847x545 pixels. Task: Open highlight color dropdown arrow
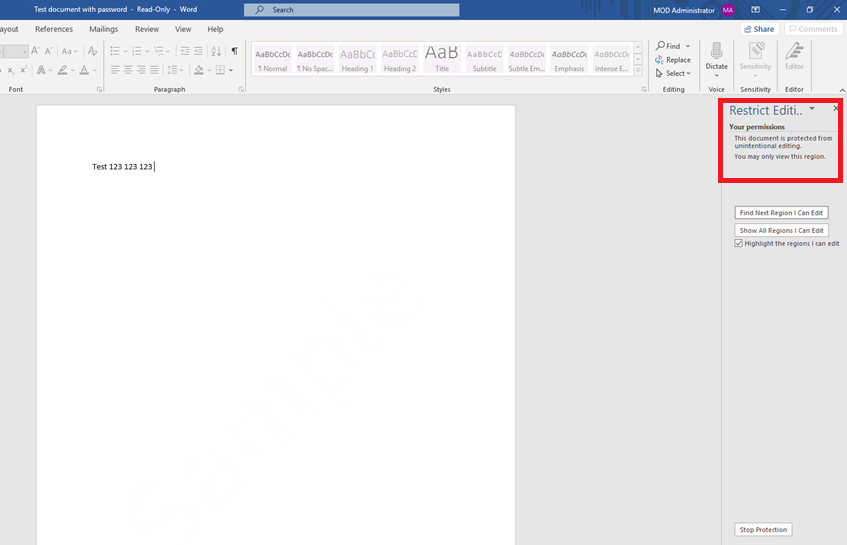tap(72, 70)
